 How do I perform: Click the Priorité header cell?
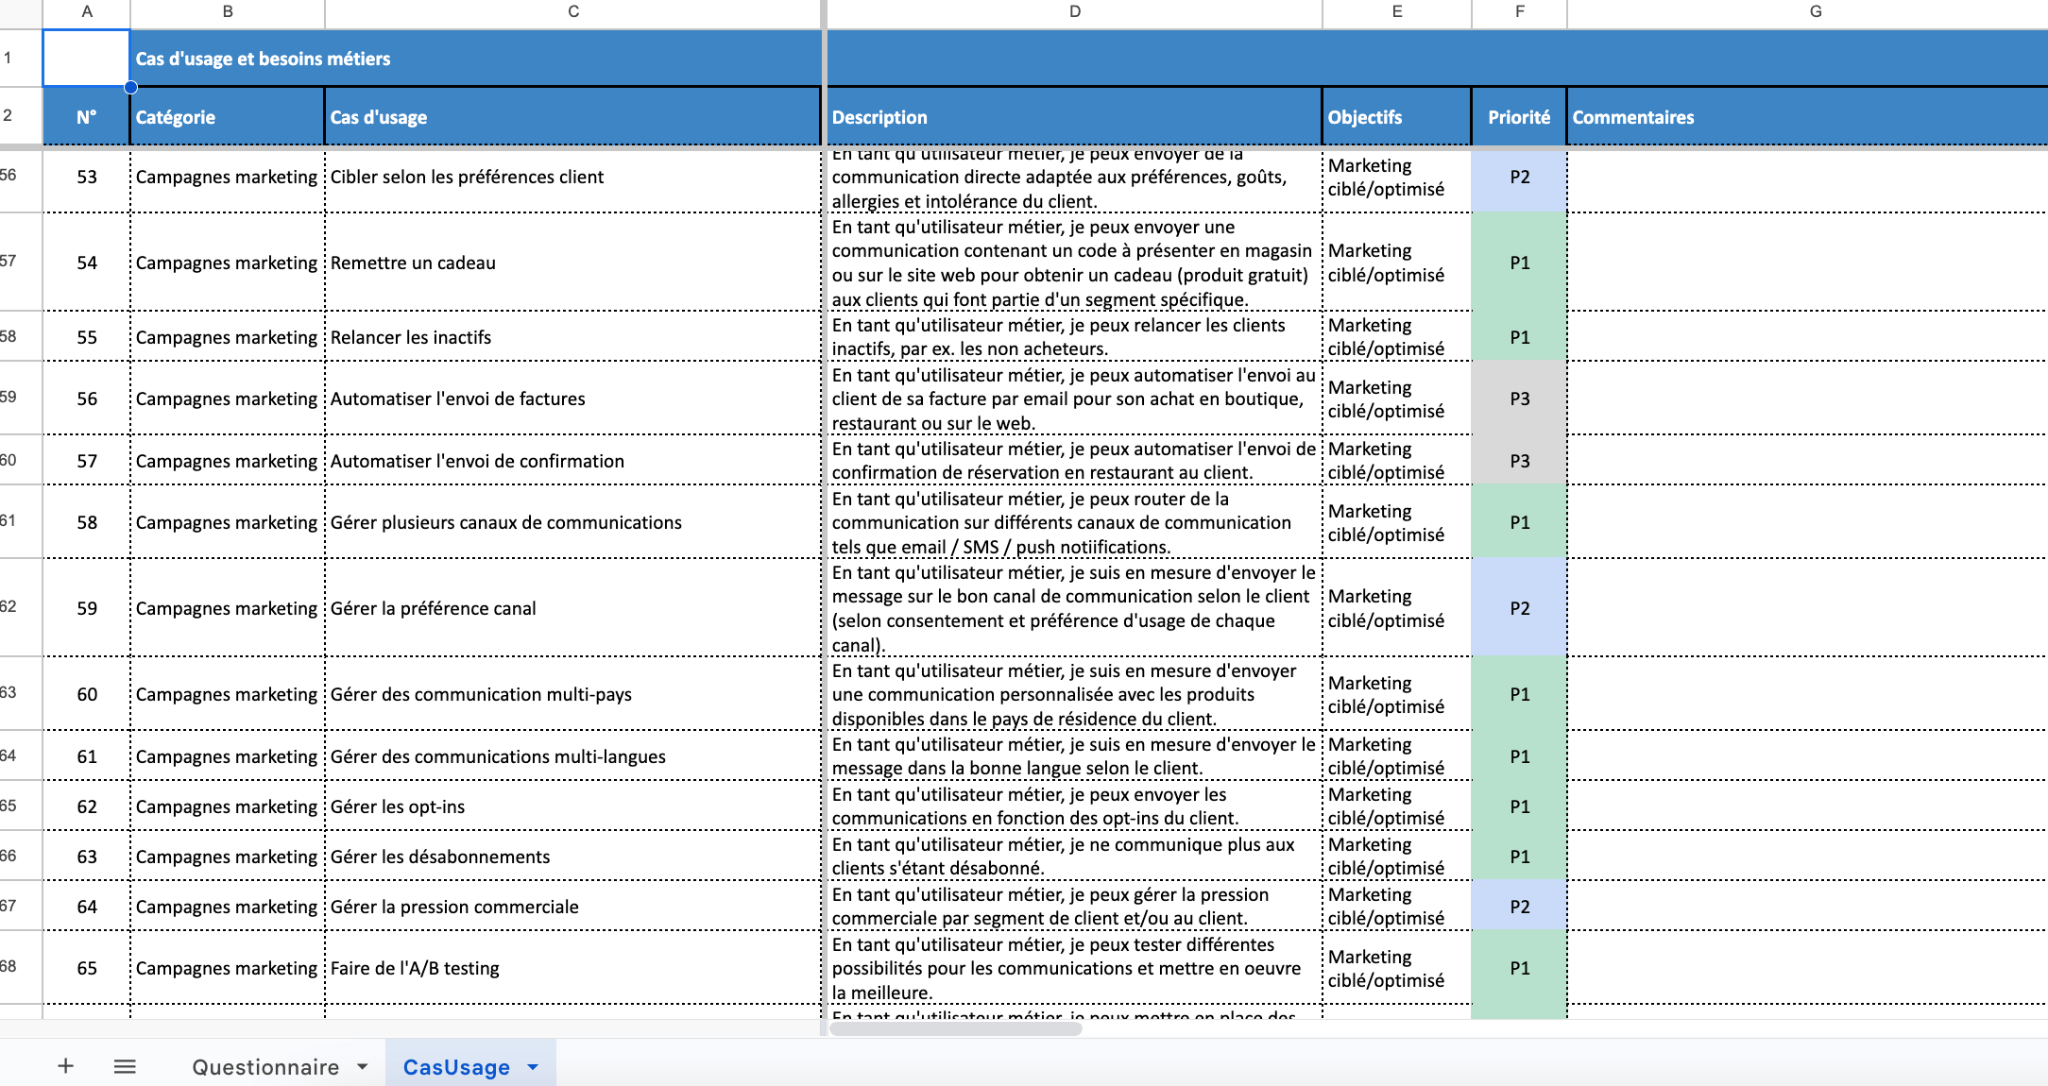click(x=1519, y=117)
